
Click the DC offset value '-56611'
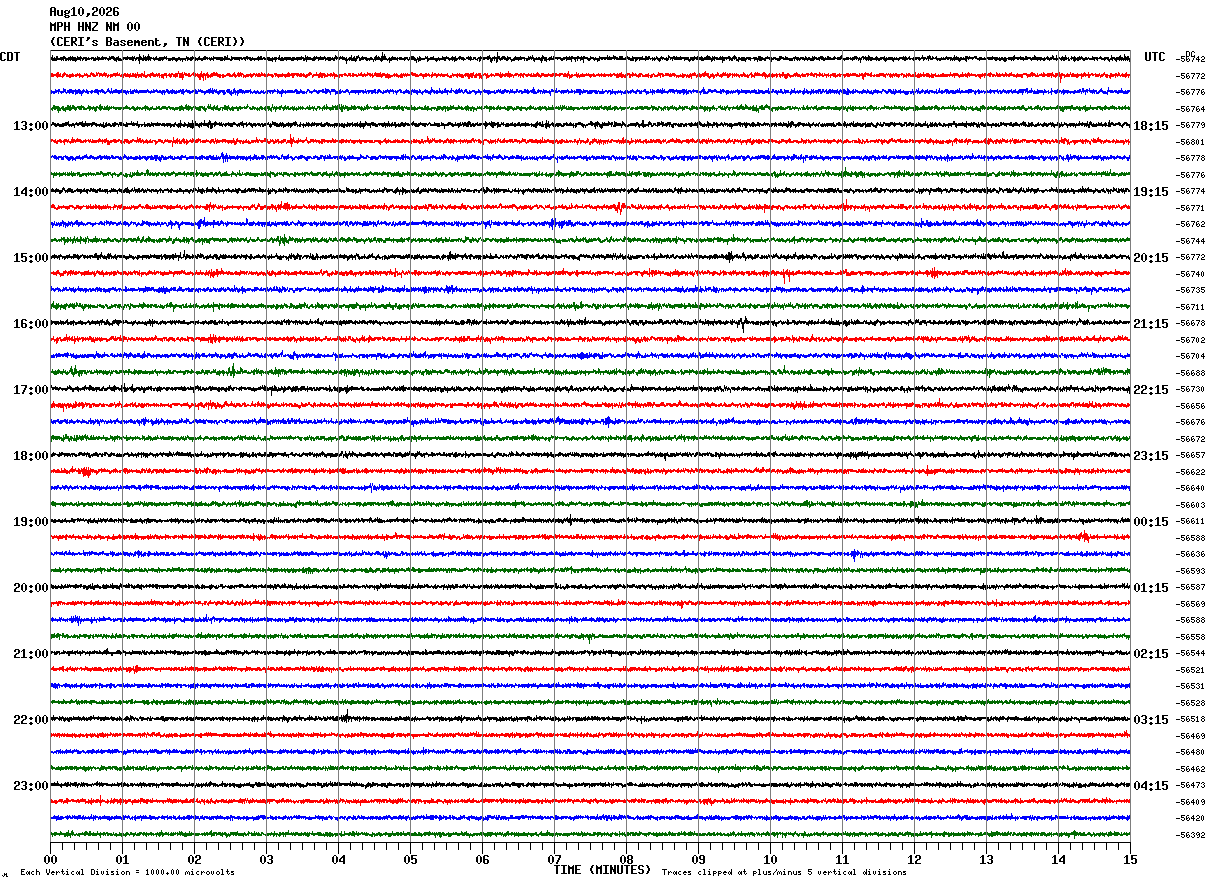click(1191, 522)
